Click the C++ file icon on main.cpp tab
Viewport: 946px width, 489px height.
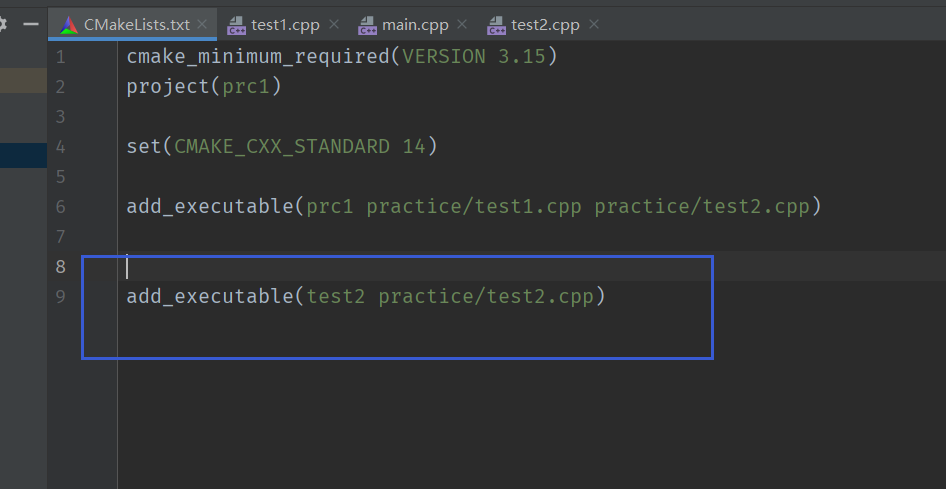[x=367, y=25]
